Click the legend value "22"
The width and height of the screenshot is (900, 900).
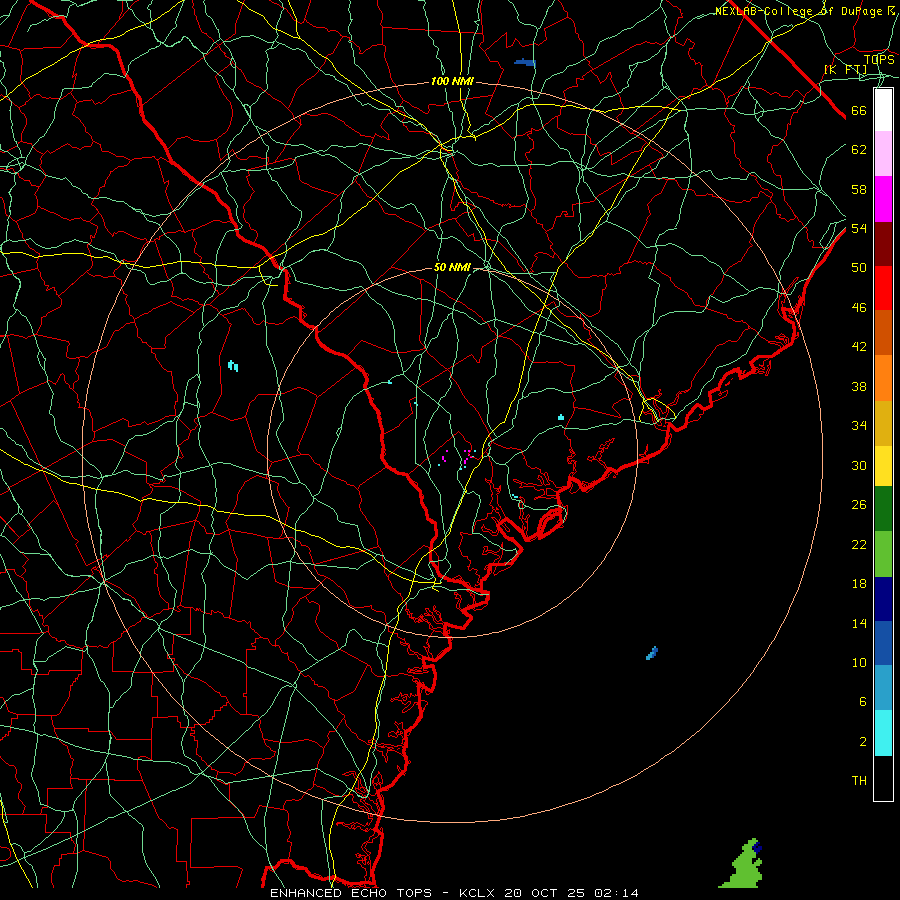859,544
